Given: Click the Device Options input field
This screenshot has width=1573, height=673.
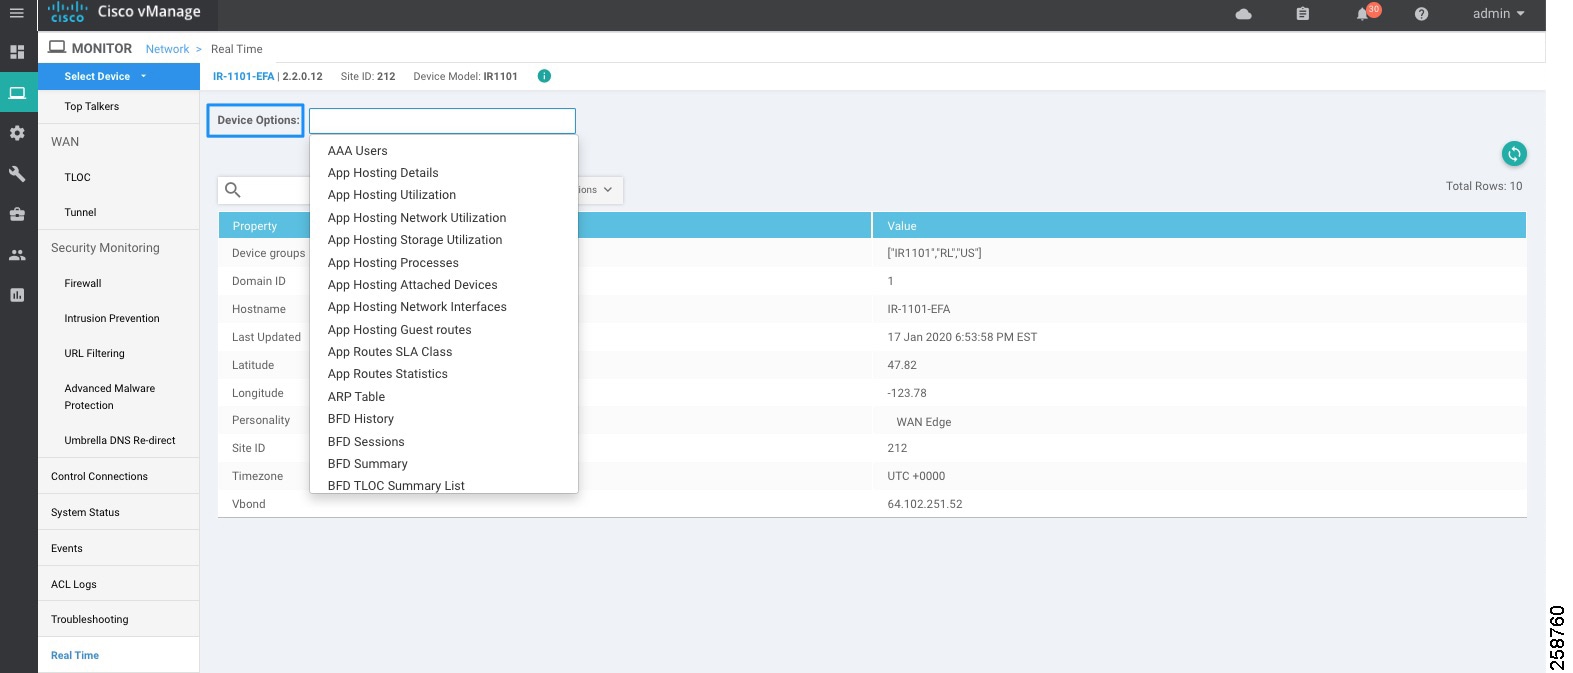Looking at the screenshot, I should click(x=442, y=121).
